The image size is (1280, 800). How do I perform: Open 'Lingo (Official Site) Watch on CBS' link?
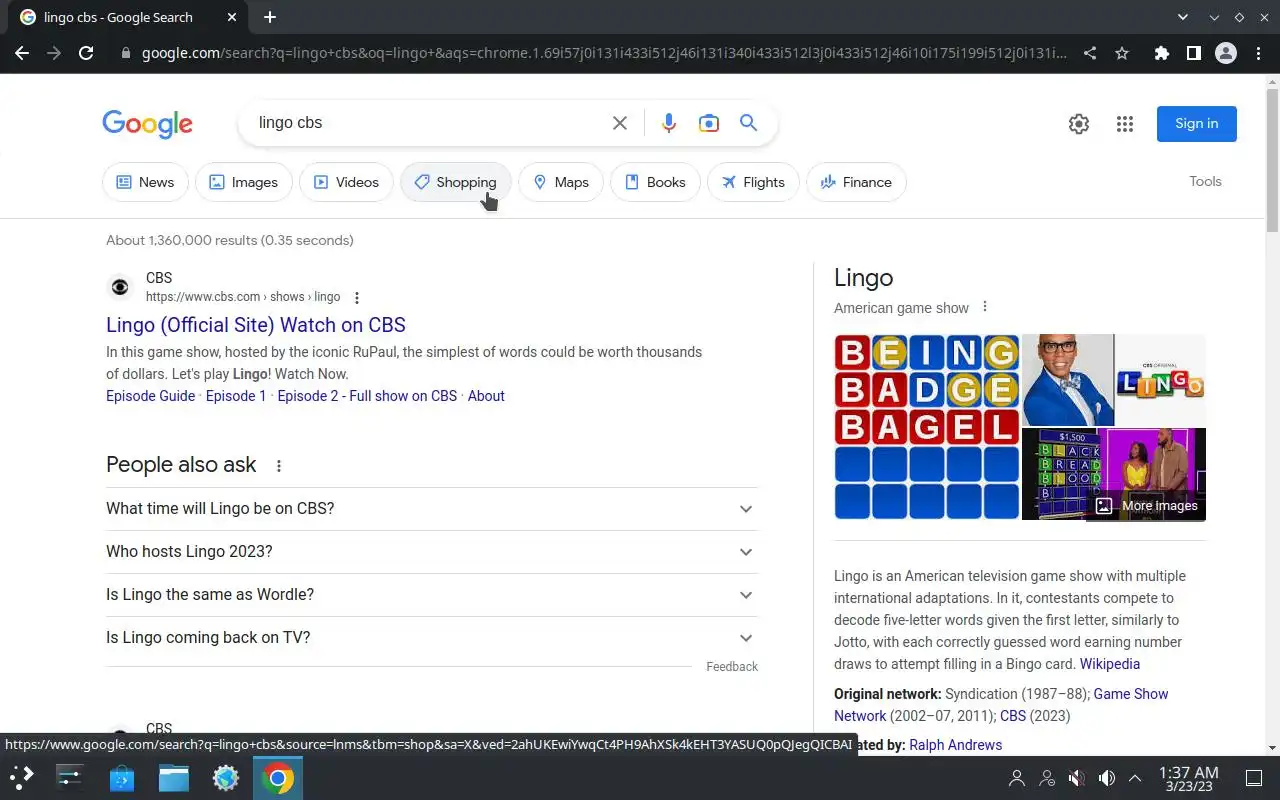point(256,325)
